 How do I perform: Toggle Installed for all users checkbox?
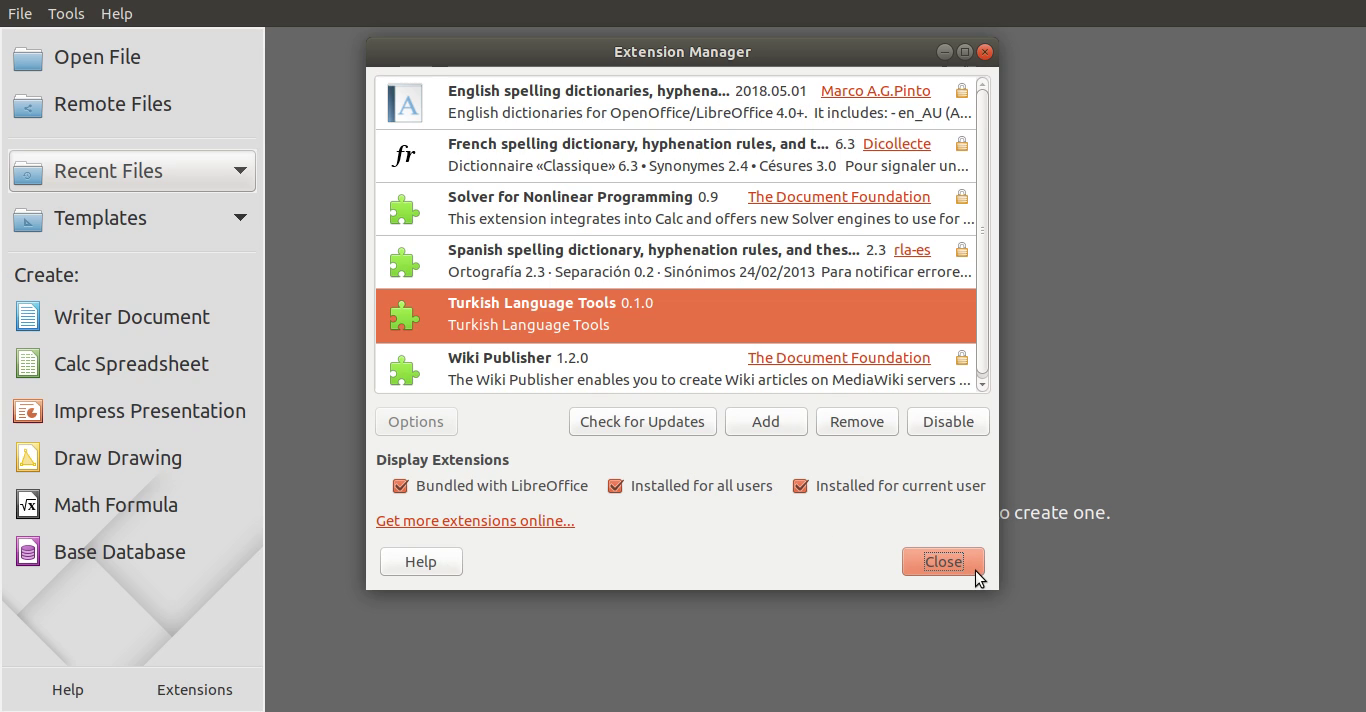pyautogui.click(x=616, y=486)
